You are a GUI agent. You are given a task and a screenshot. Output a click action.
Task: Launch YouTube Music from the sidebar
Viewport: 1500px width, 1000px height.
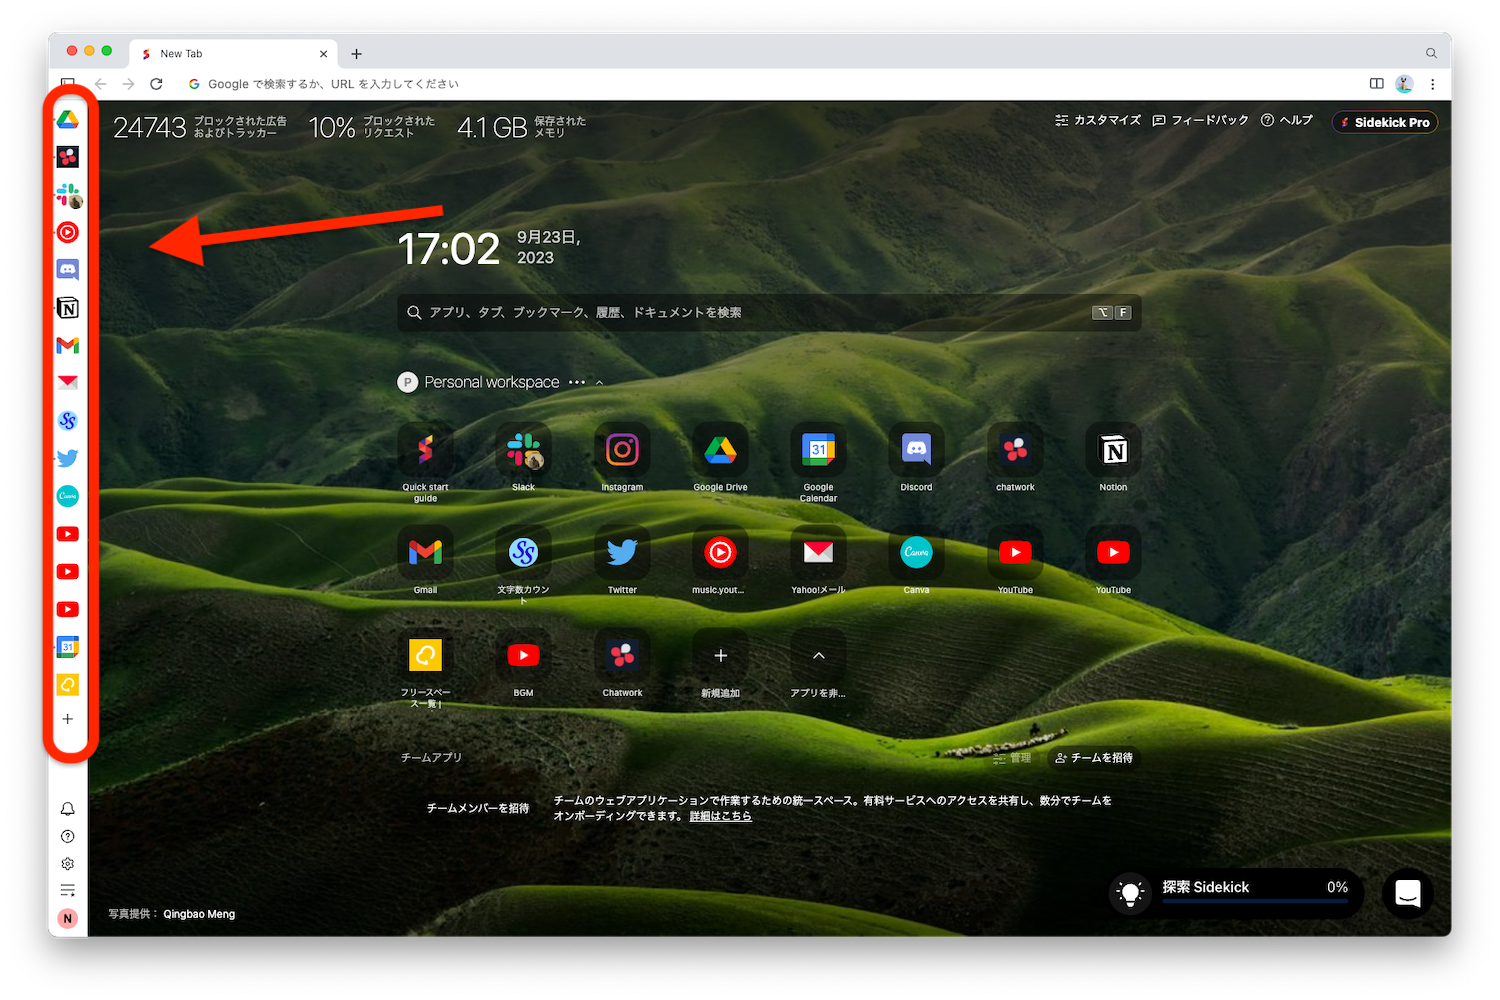[x=68, y=233]
